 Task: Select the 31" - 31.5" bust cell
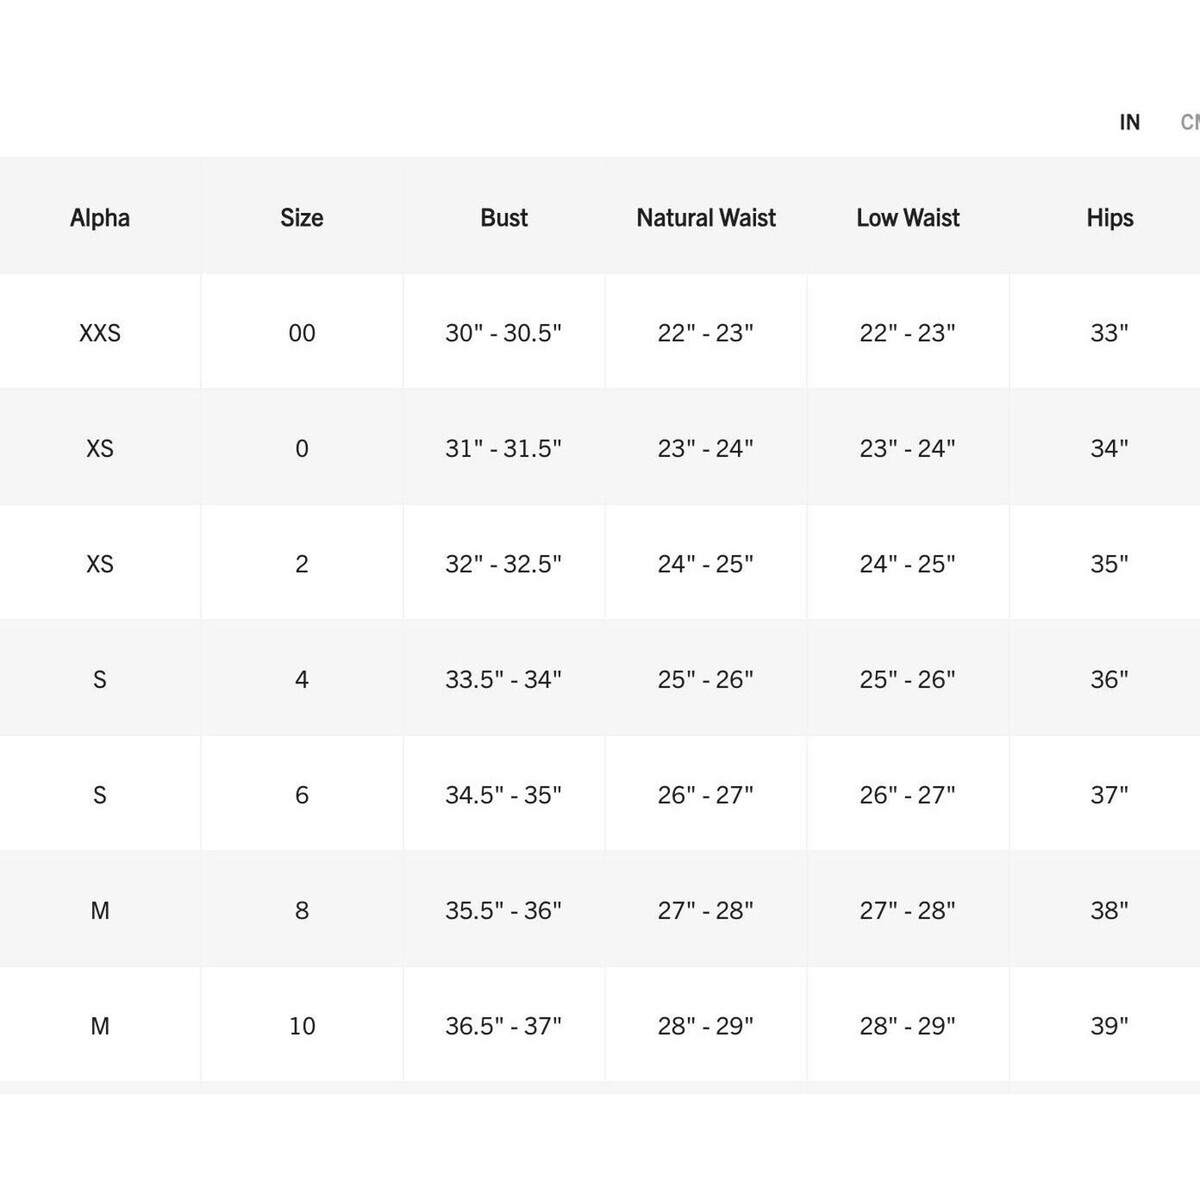(504, 449)
